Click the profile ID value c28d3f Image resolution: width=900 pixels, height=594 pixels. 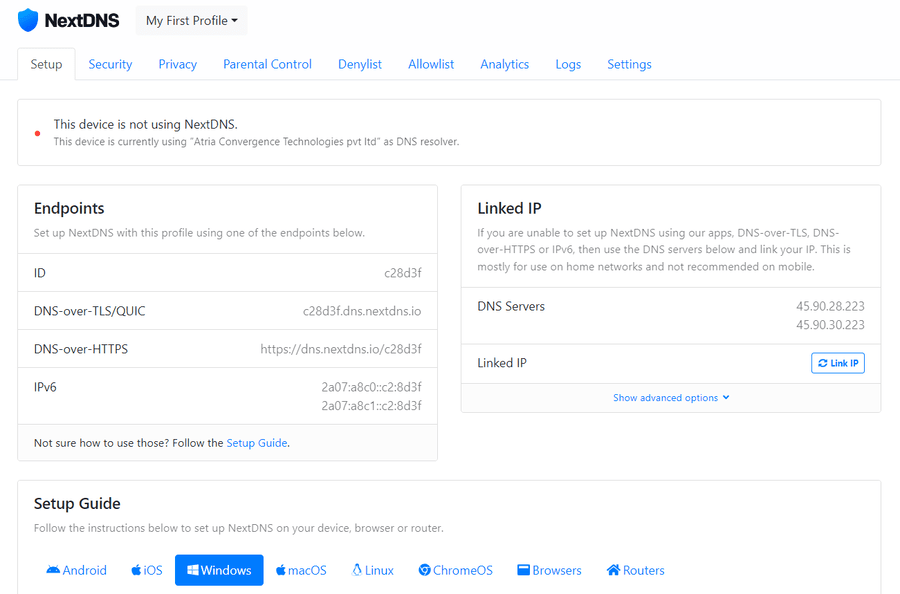point(403,273)
